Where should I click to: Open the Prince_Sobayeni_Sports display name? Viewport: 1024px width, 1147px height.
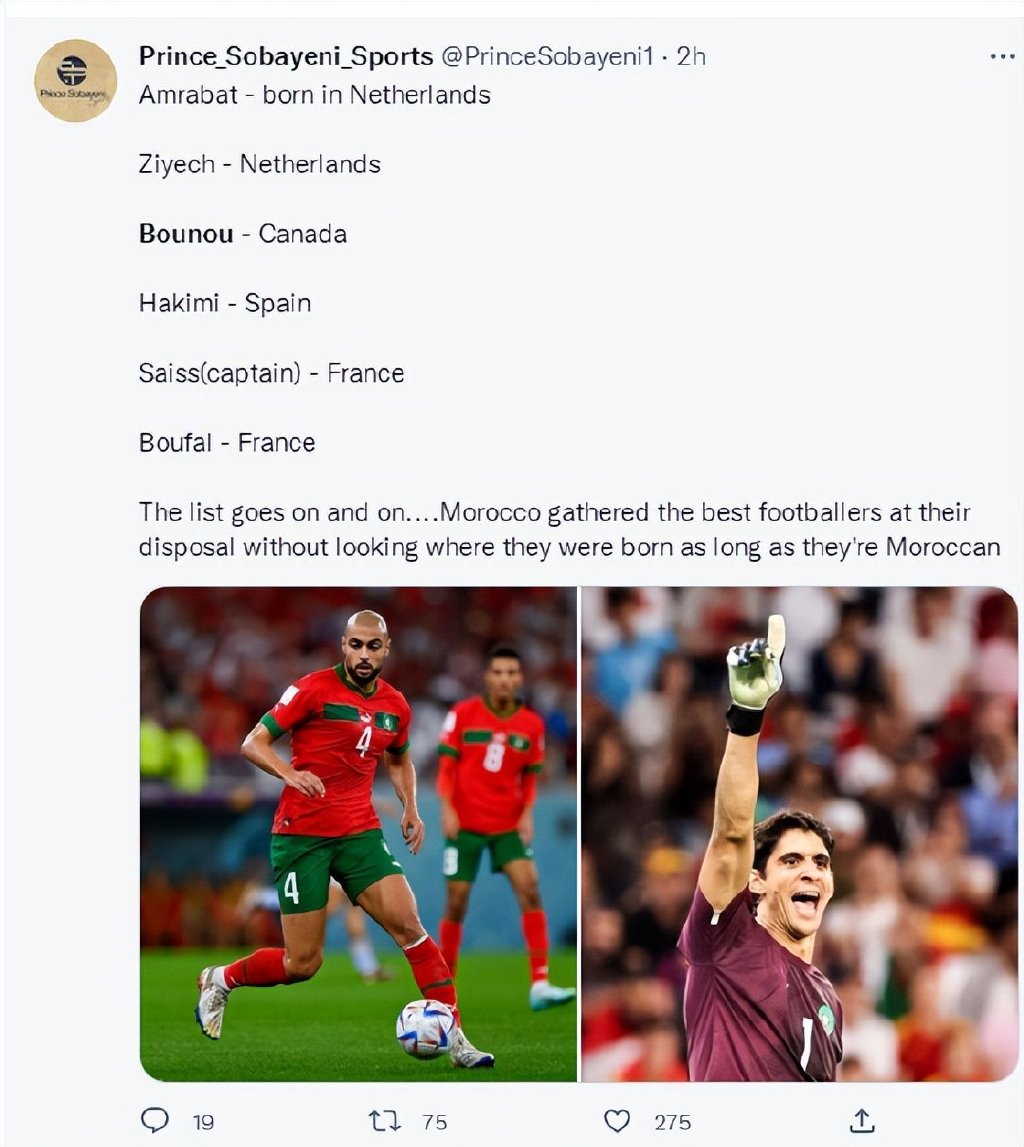tap(286, 56)
